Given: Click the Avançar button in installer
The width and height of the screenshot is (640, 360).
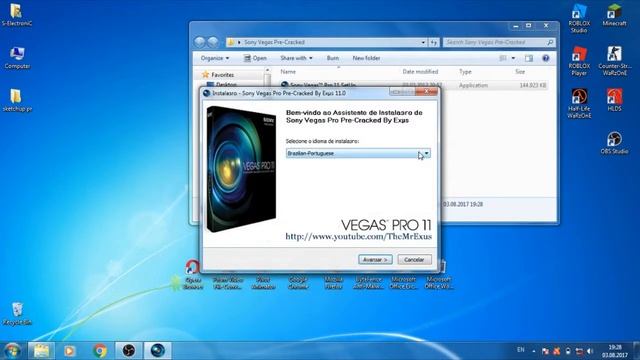Looking at the screenshot, I should point(375,260).
